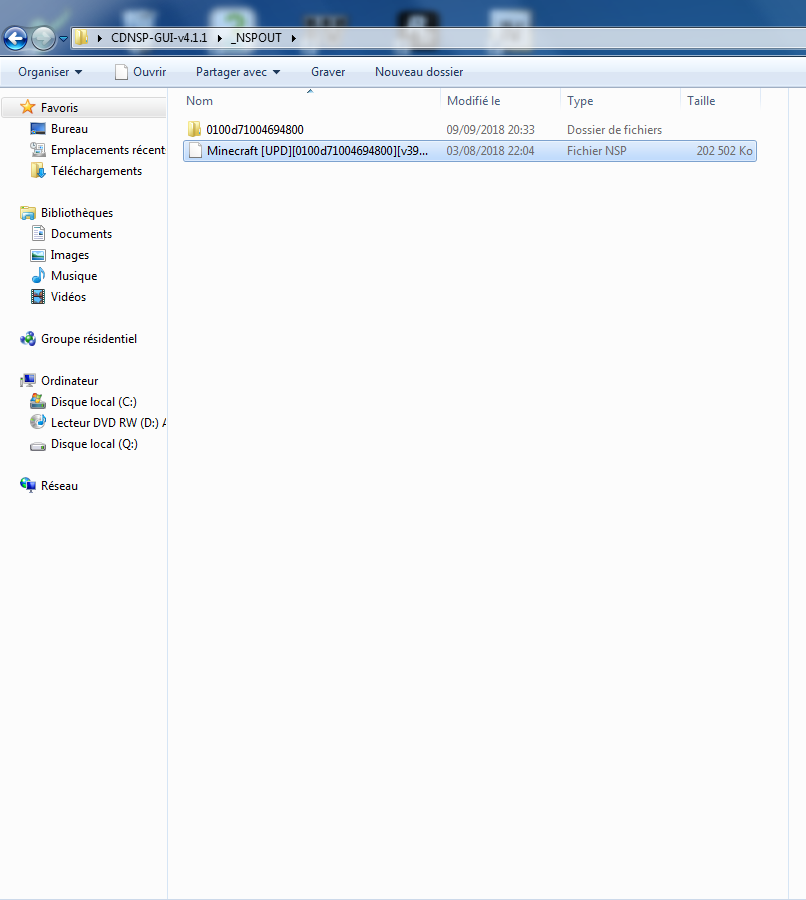The height and width of the screenshot is (900, 806).
Task: Go back with the blue Back arrow
Action: (16, 38)
